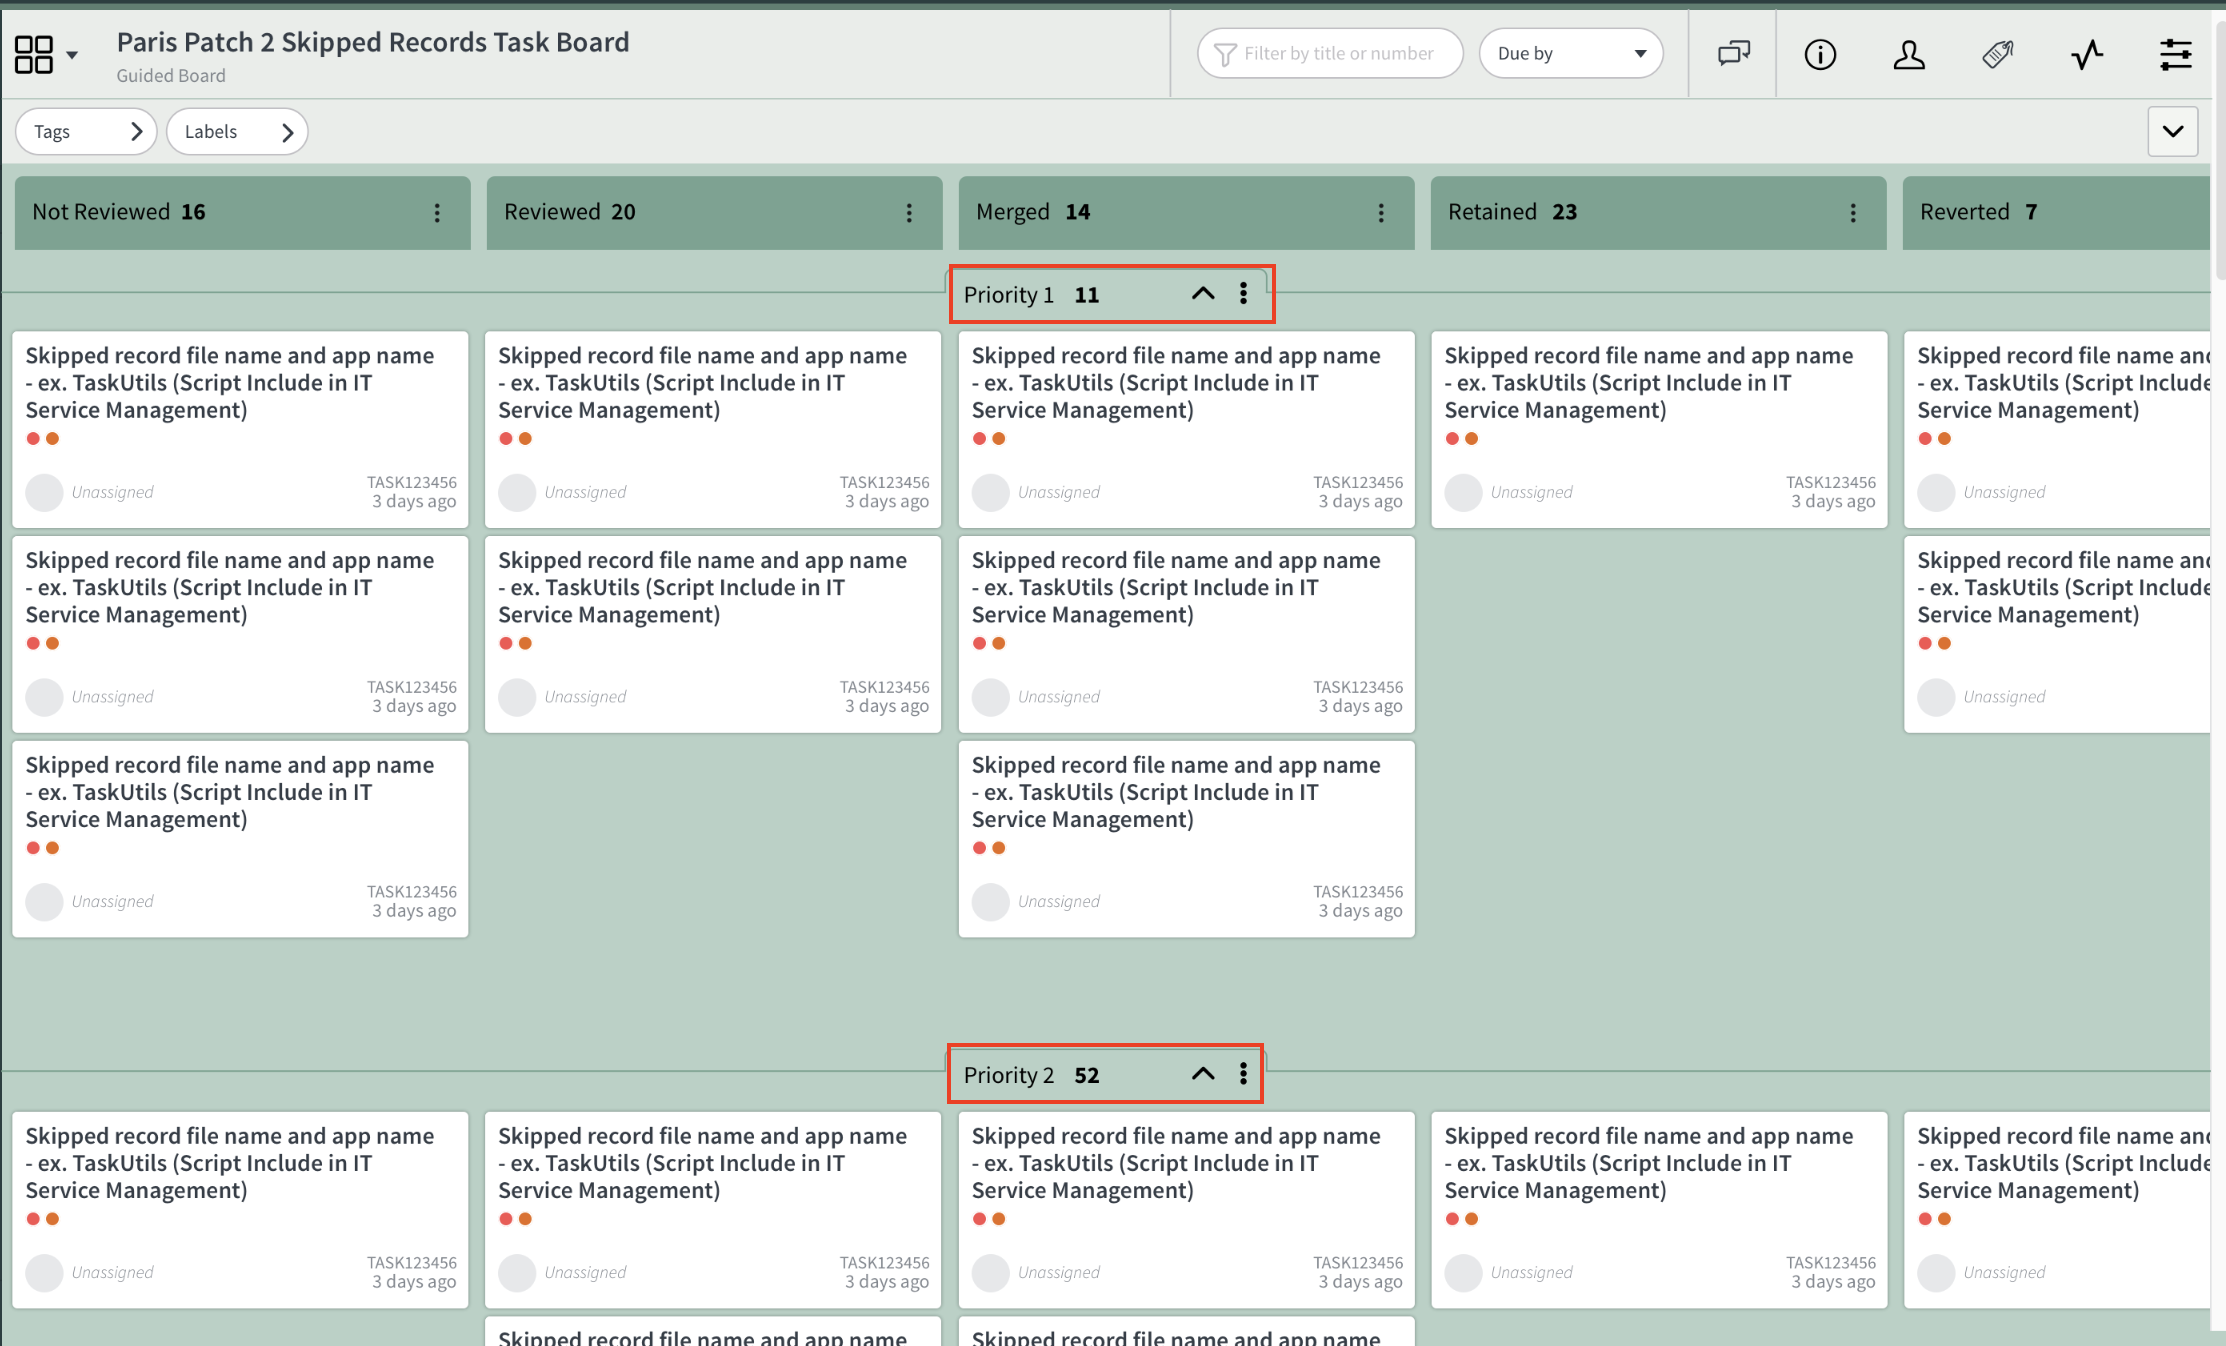Open Priority 2 swimlane options menu
The height and width of the screenshot is (1346, 2226).
tap(1243, 1073)
